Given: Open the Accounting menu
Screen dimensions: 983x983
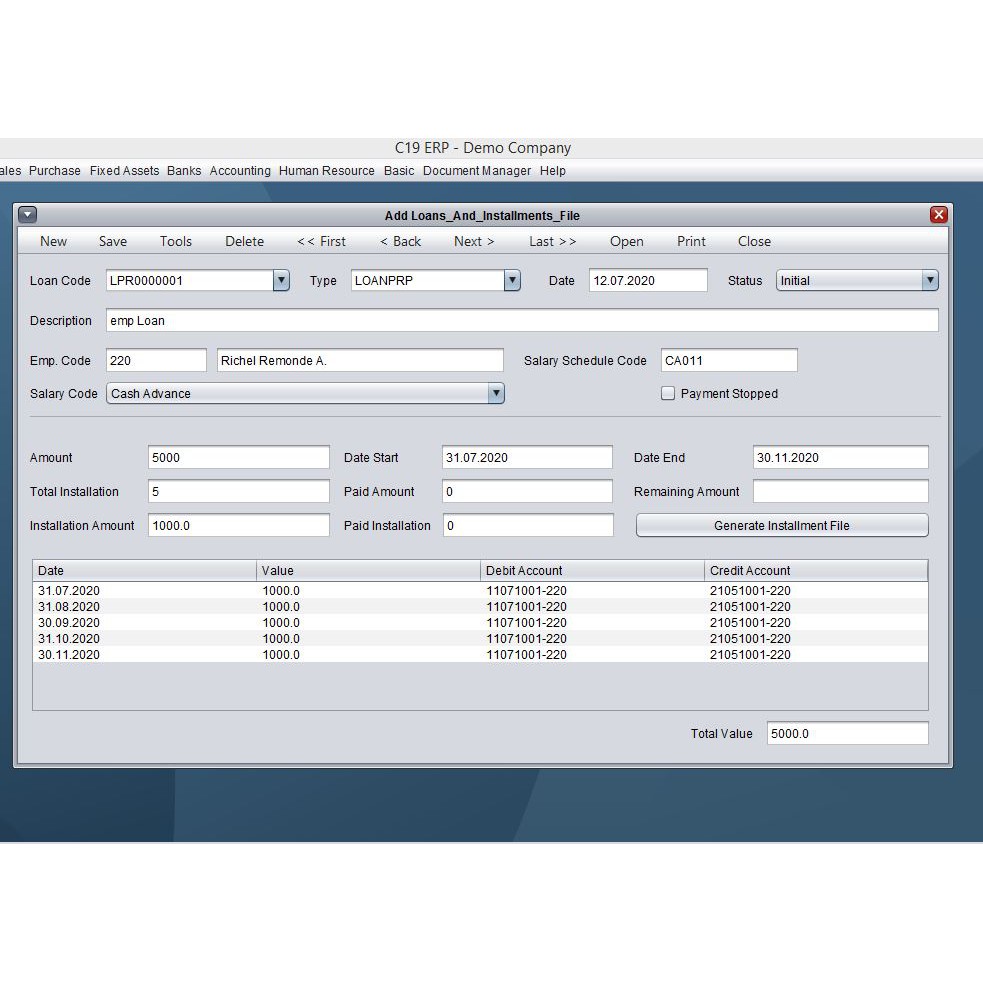Looking at the screenshot, I should (240, 171).
